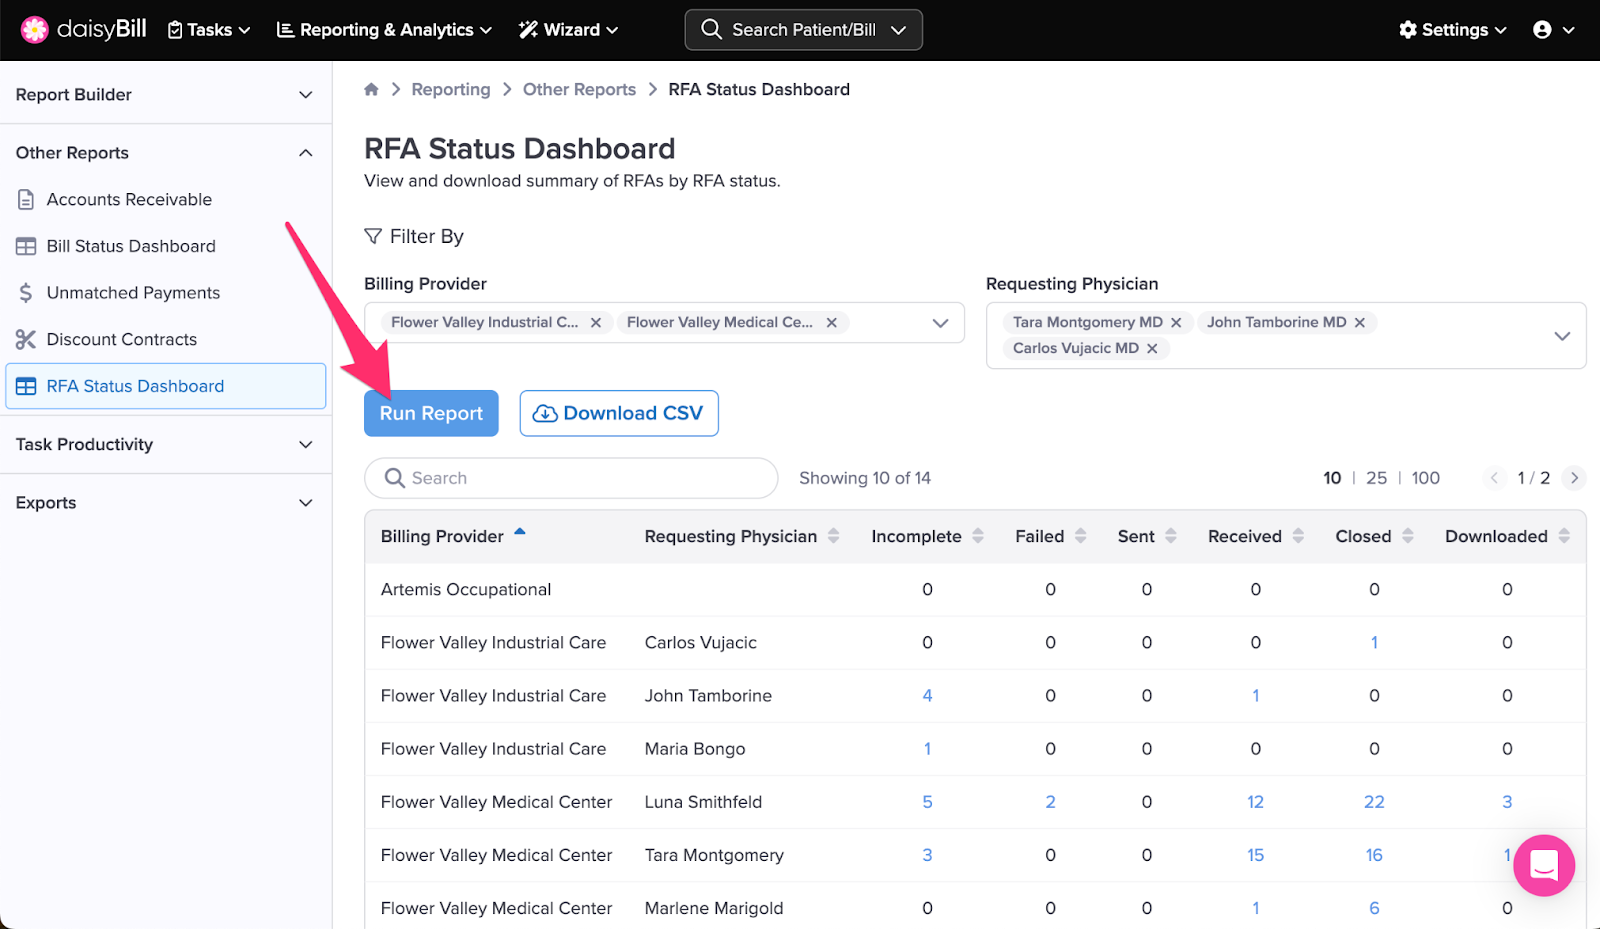Show 25 rows per page

tap(1376, 478)
